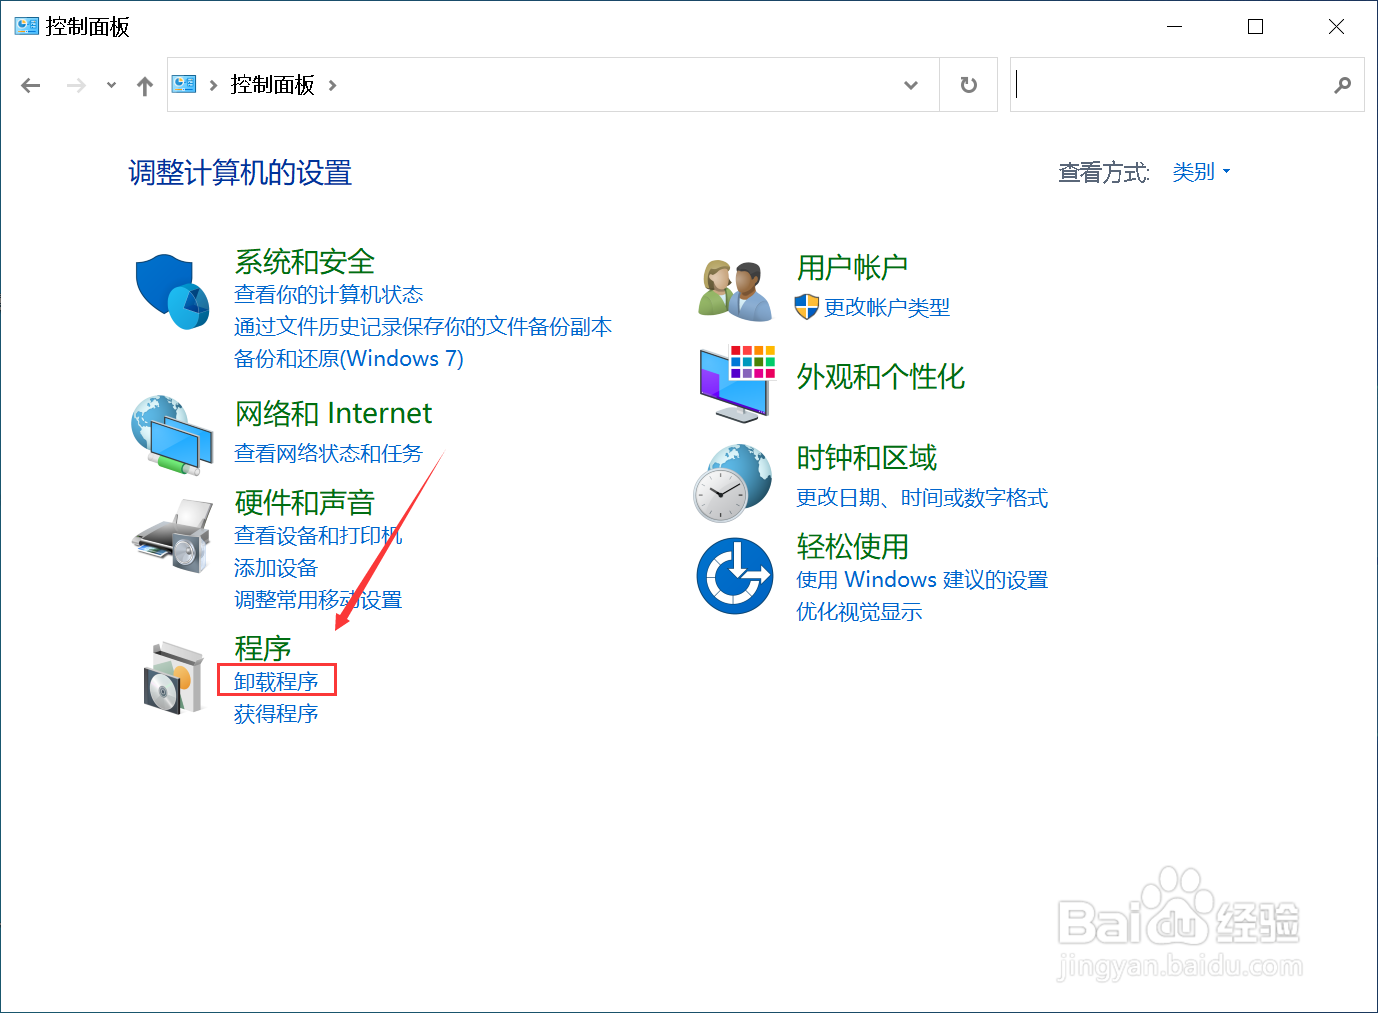The image size is (1378, 1013).
Task: Go up one level with up arrow
Action: click(x=145, y=86)
